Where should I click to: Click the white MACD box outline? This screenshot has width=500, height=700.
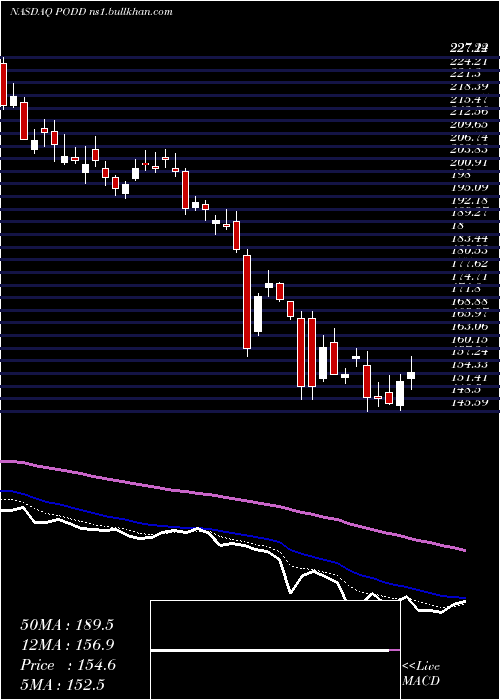(275, 650)
